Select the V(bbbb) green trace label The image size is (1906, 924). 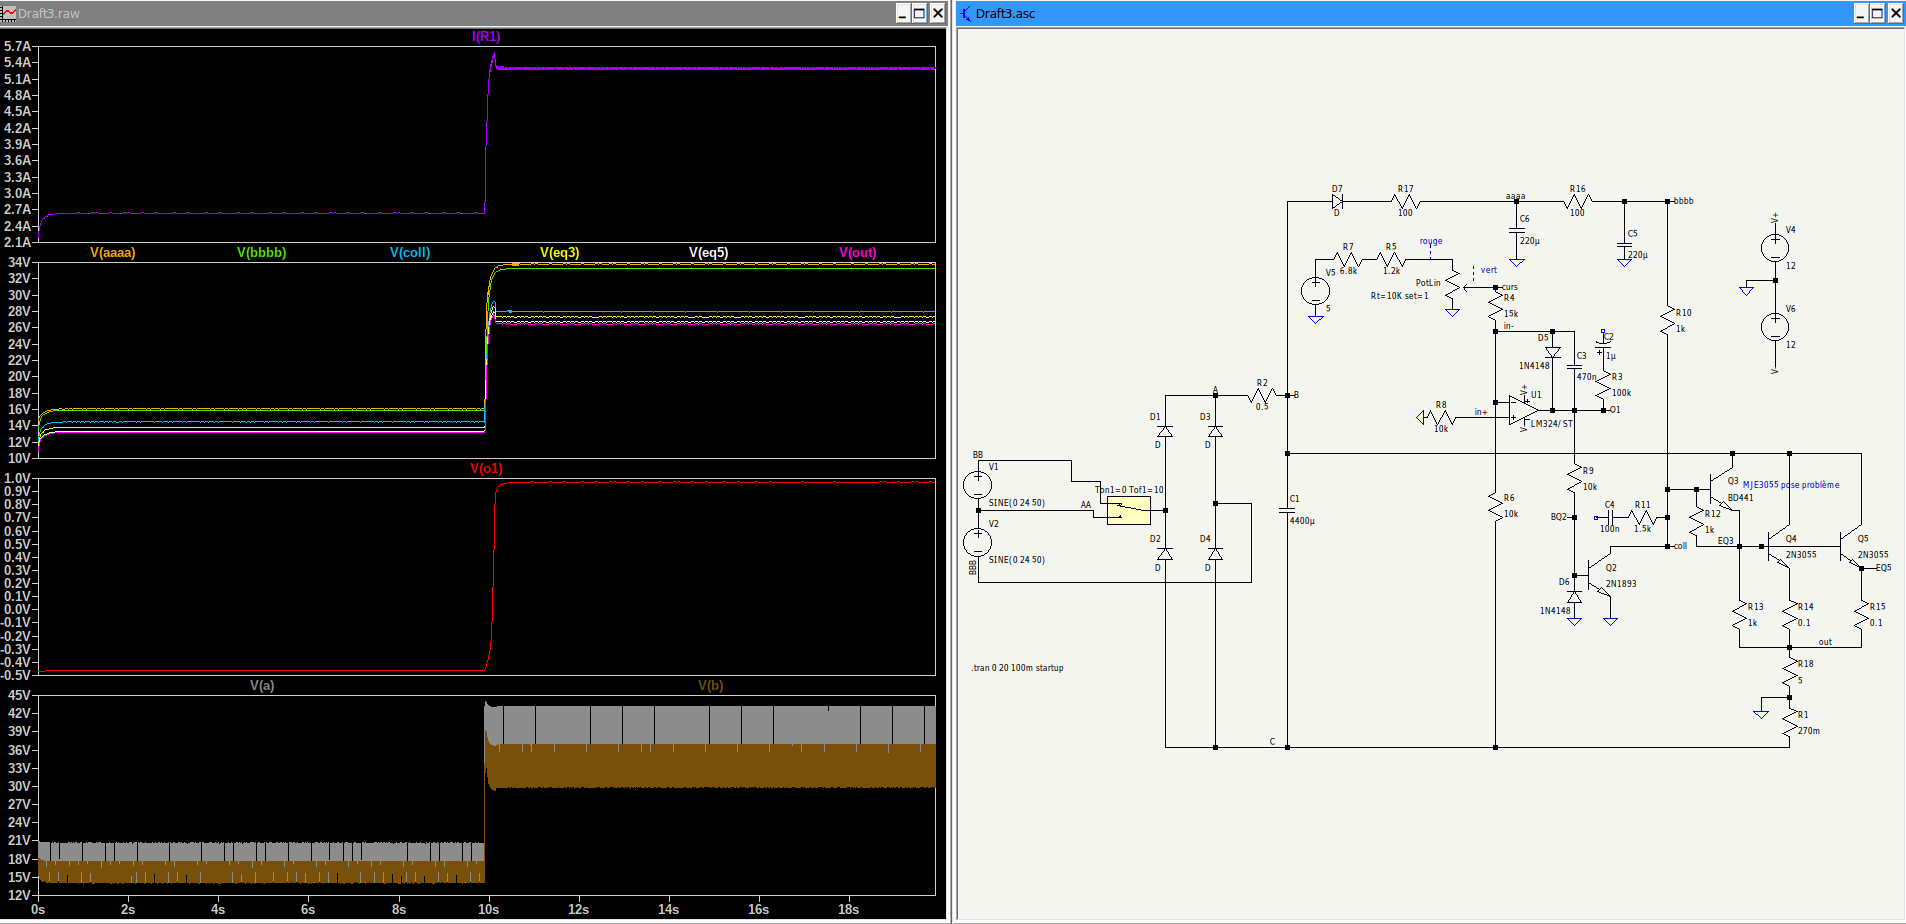261,253
